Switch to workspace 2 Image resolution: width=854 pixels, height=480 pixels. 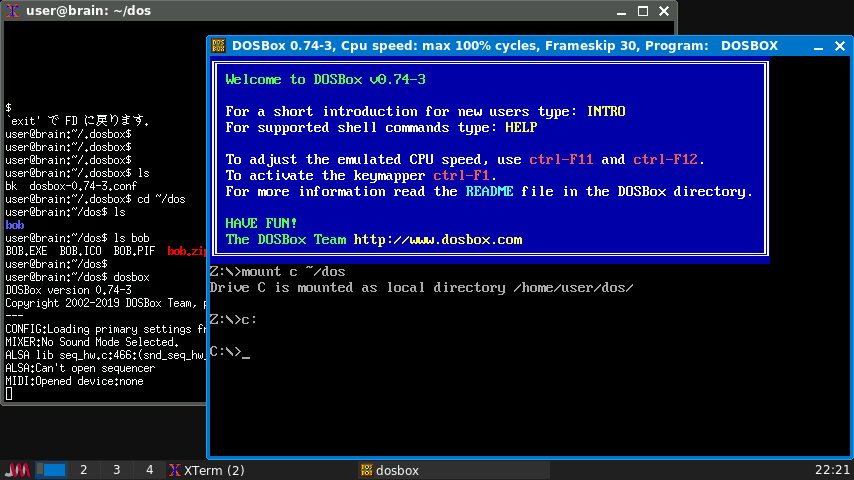(x=84, y=470)
